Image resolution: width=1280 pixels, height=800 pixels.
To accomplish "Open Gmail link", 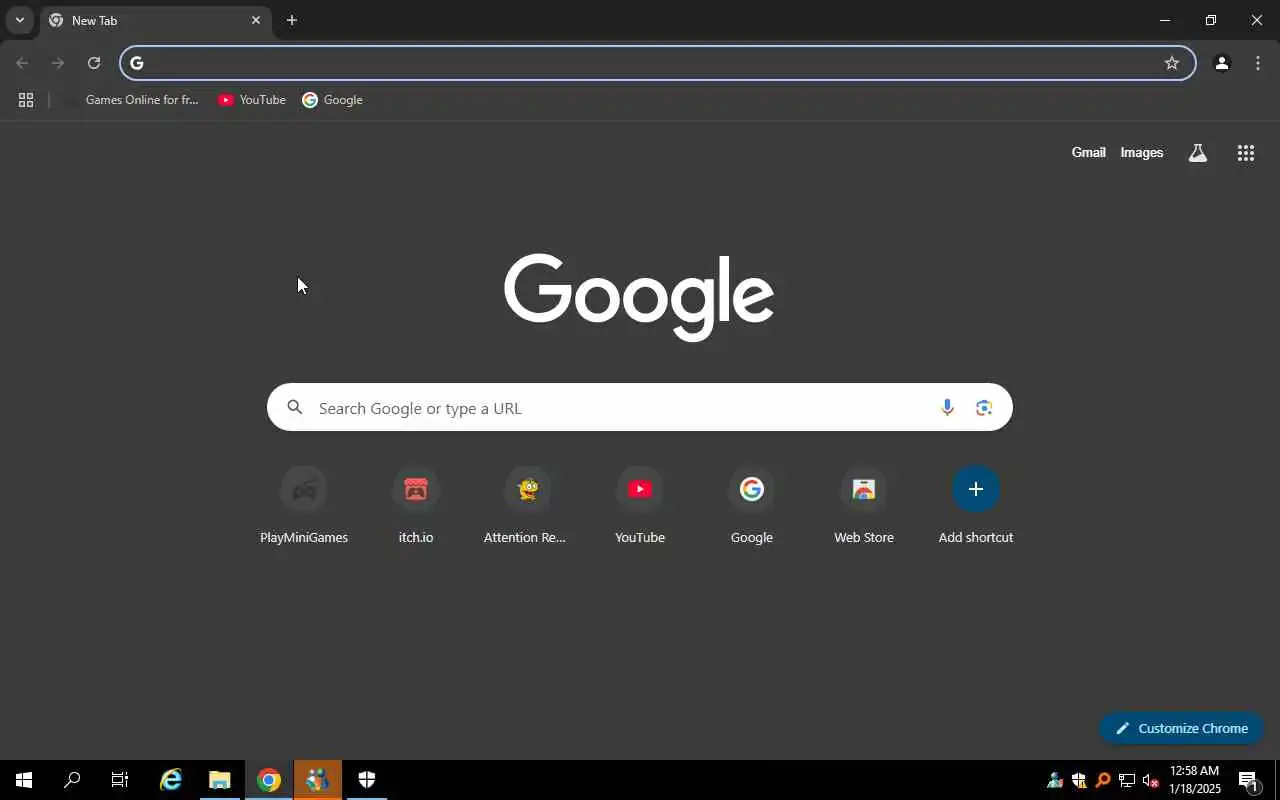I will click(1088, 153).
